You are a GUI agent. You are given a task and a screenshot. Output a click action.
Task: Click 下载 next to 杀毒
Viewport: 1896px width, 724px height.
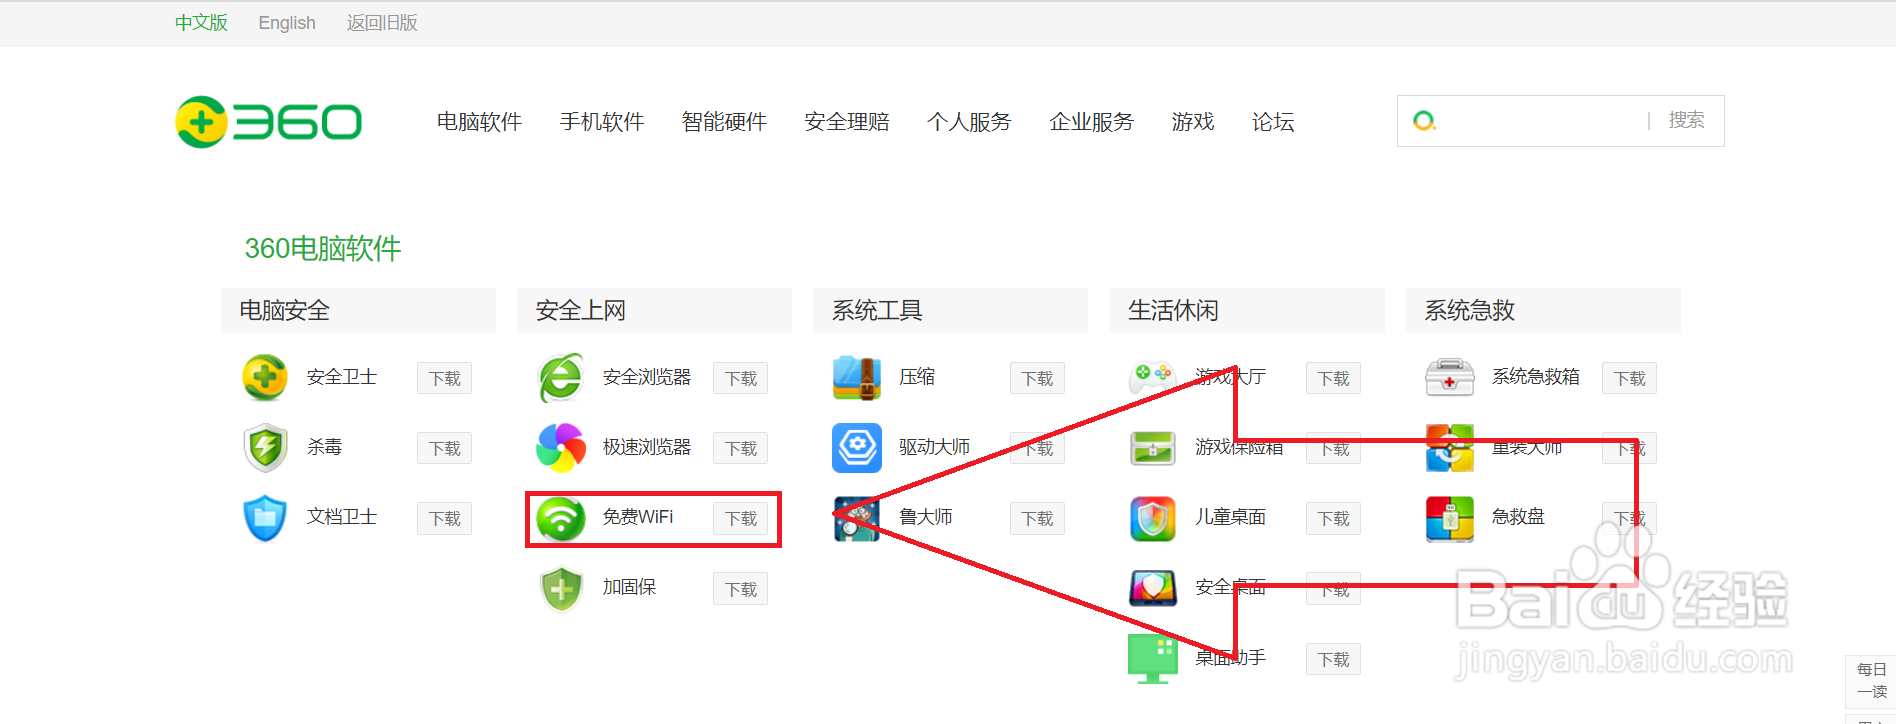coord(444,448)
